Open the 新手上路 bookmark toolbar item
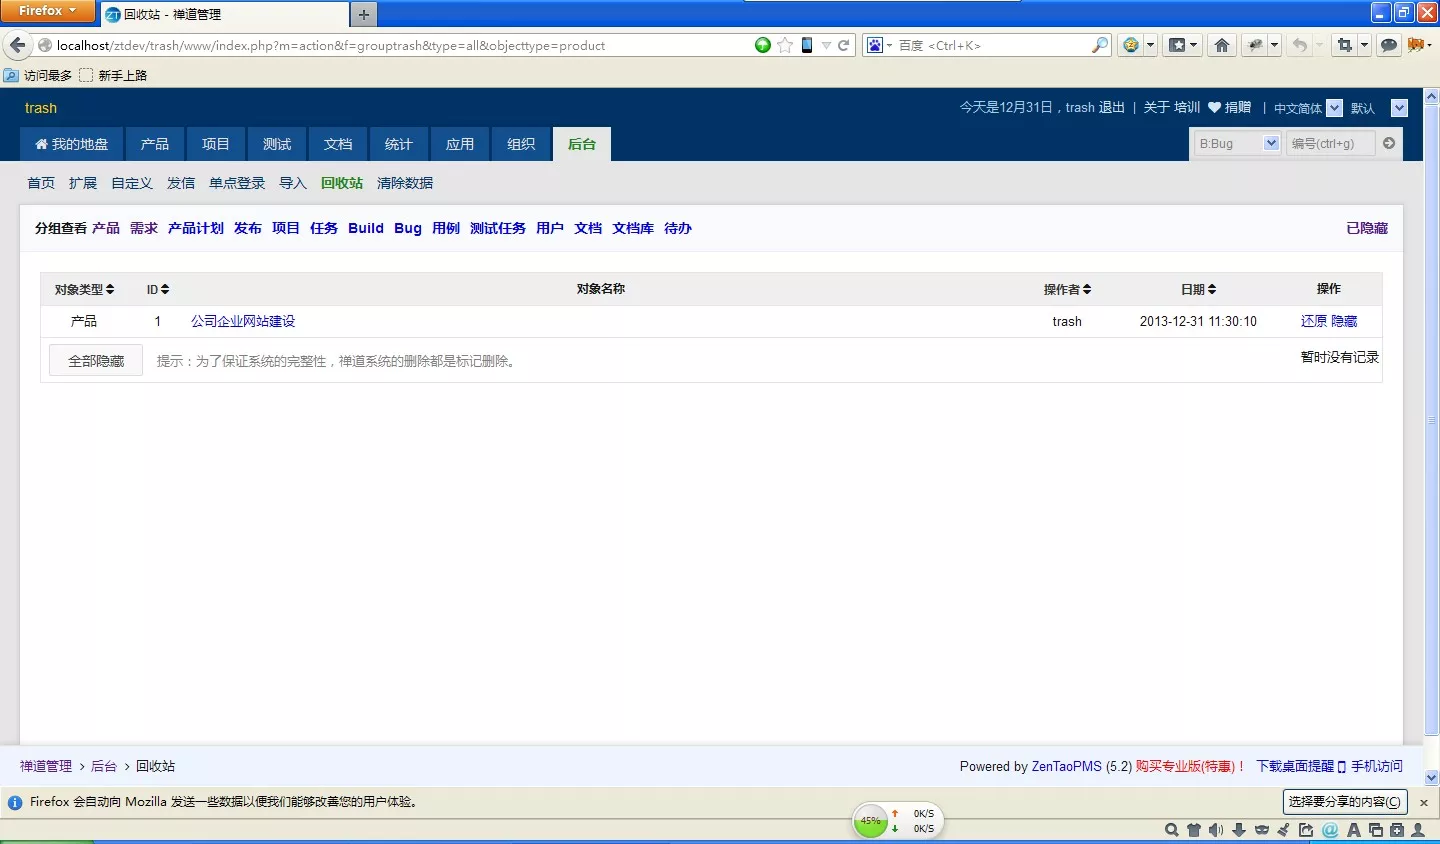The width and height of the screenshot is (1440, 844). click(x=113, y=75)
